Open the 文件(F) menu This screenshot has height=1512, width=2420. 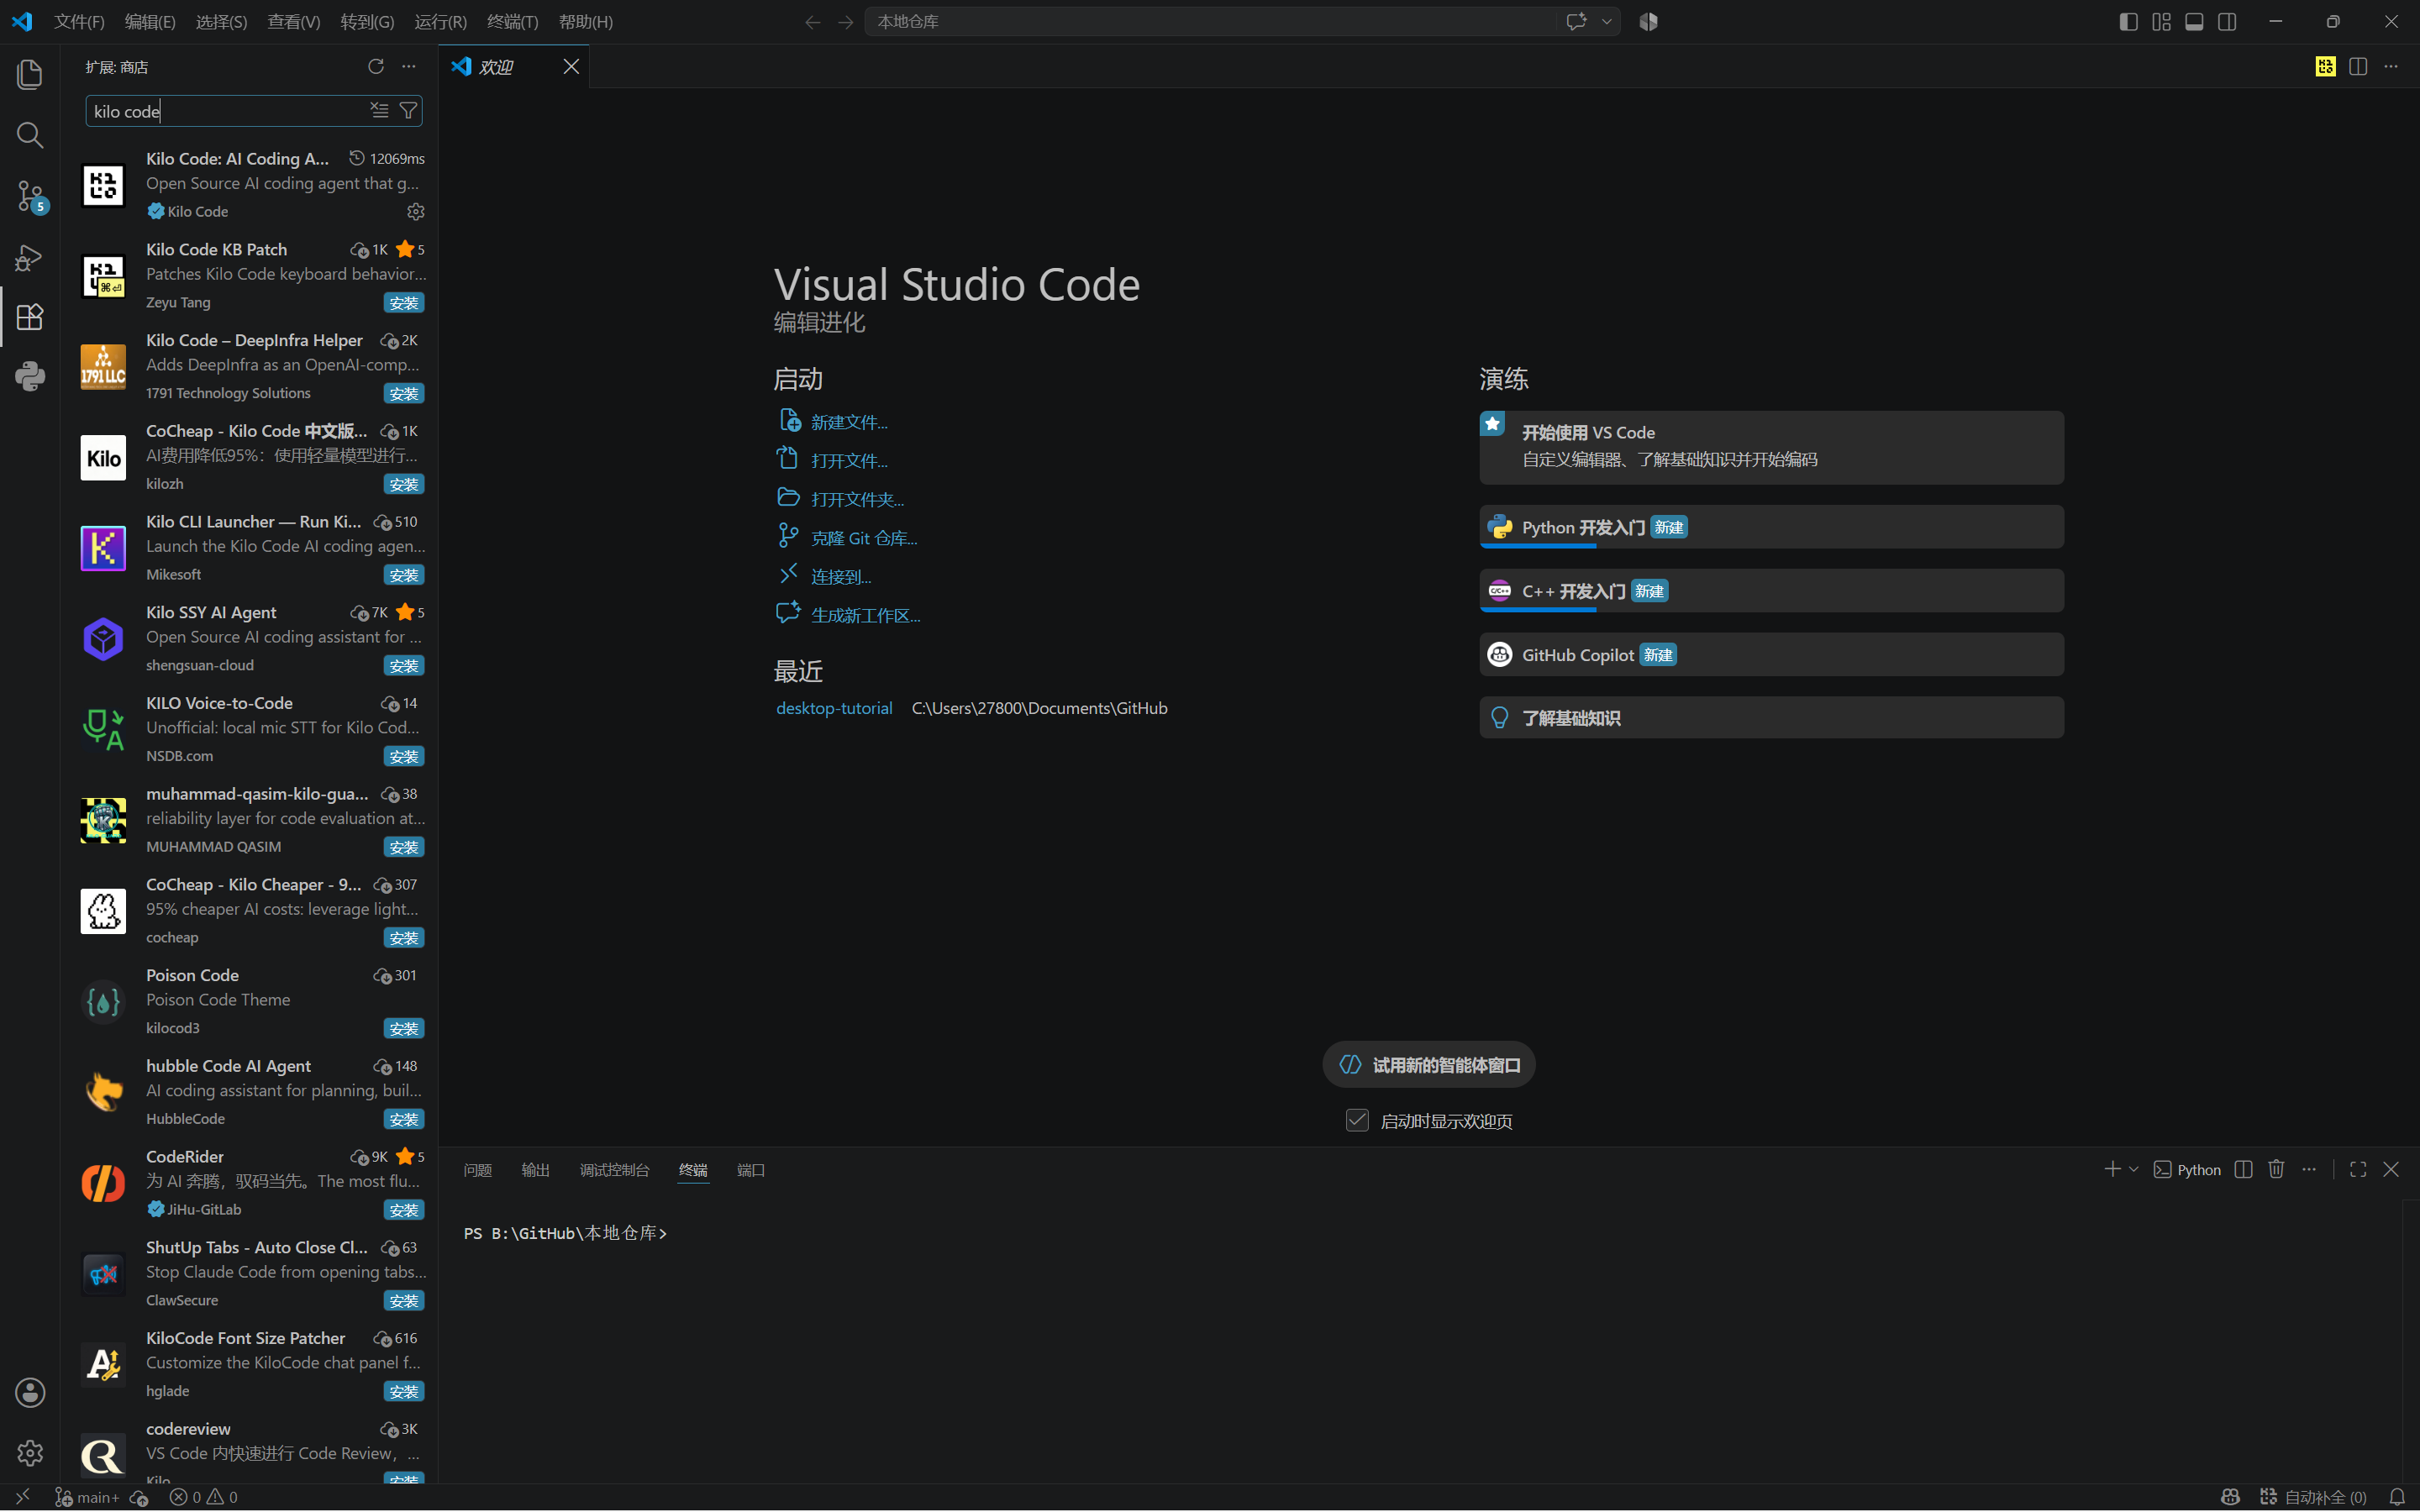[x=79, y=22]
